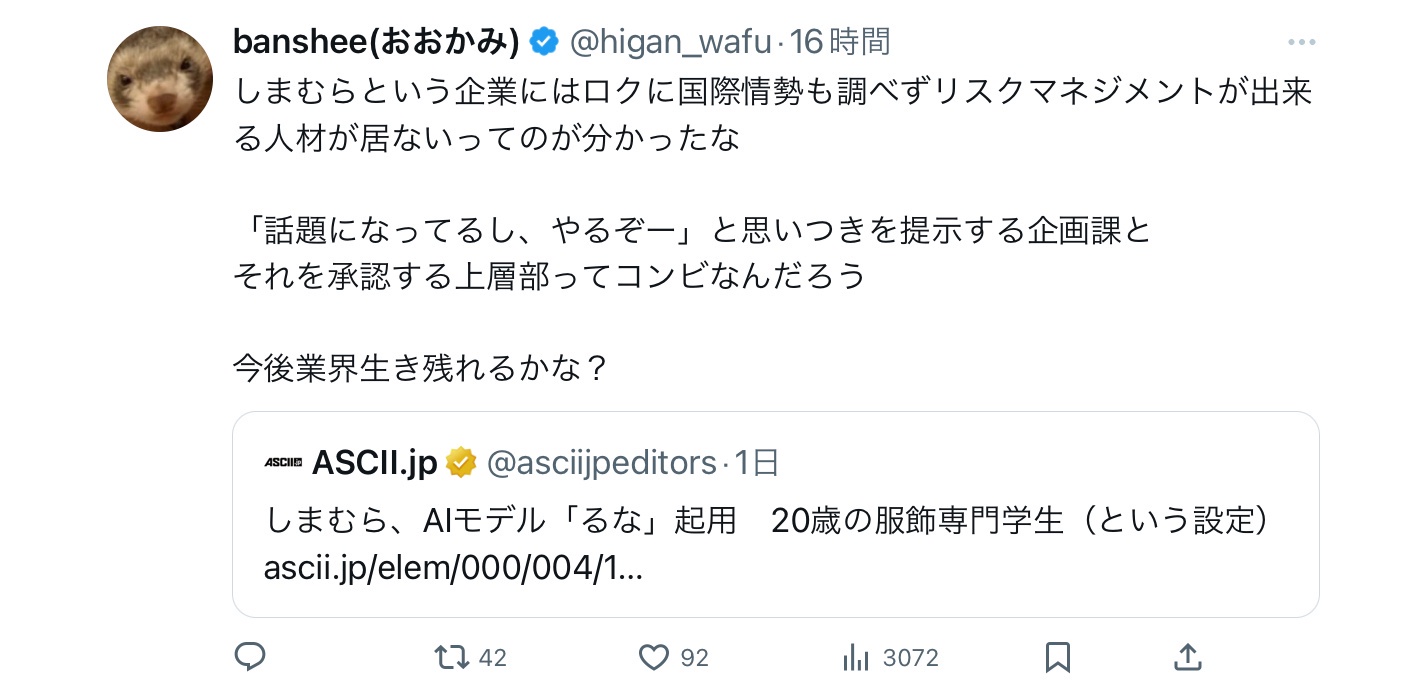1427x699 pixels.
Task: Click the blue verified badge beside banshee
Action: point(543,42)
